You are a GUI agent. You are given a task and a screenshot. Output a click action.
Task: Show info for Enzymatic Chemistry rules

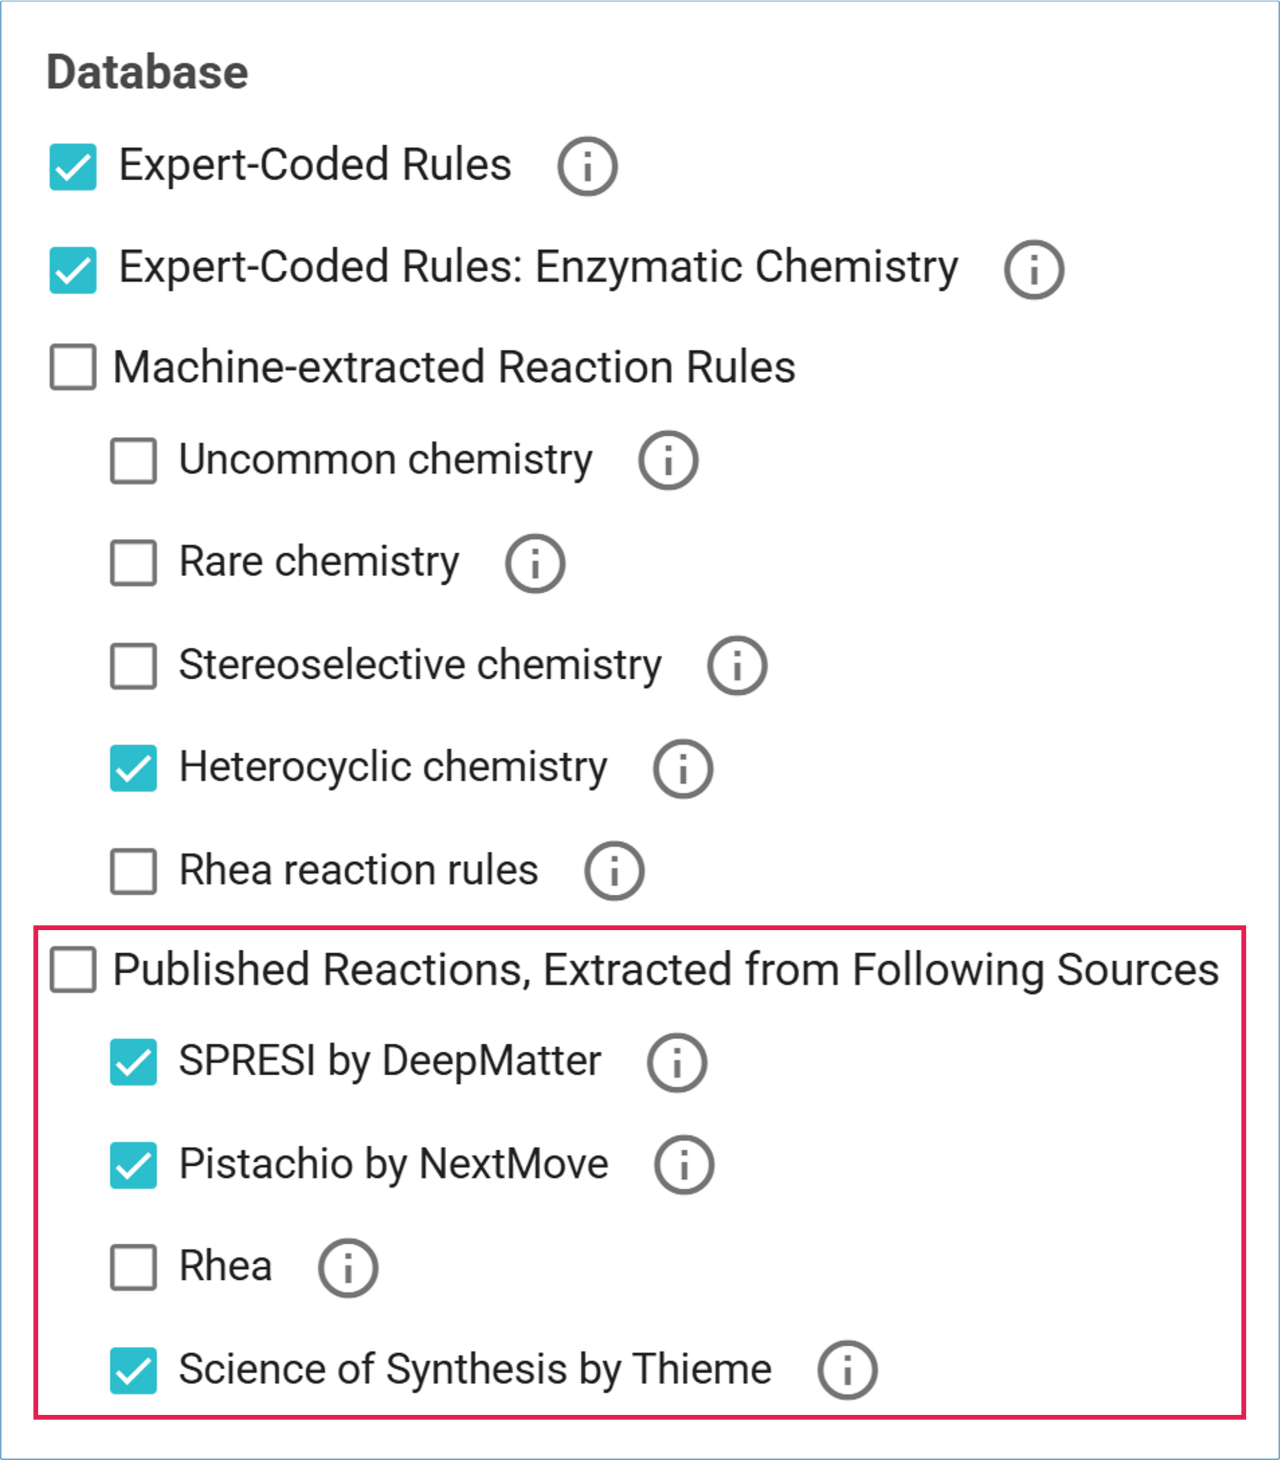1034,269
